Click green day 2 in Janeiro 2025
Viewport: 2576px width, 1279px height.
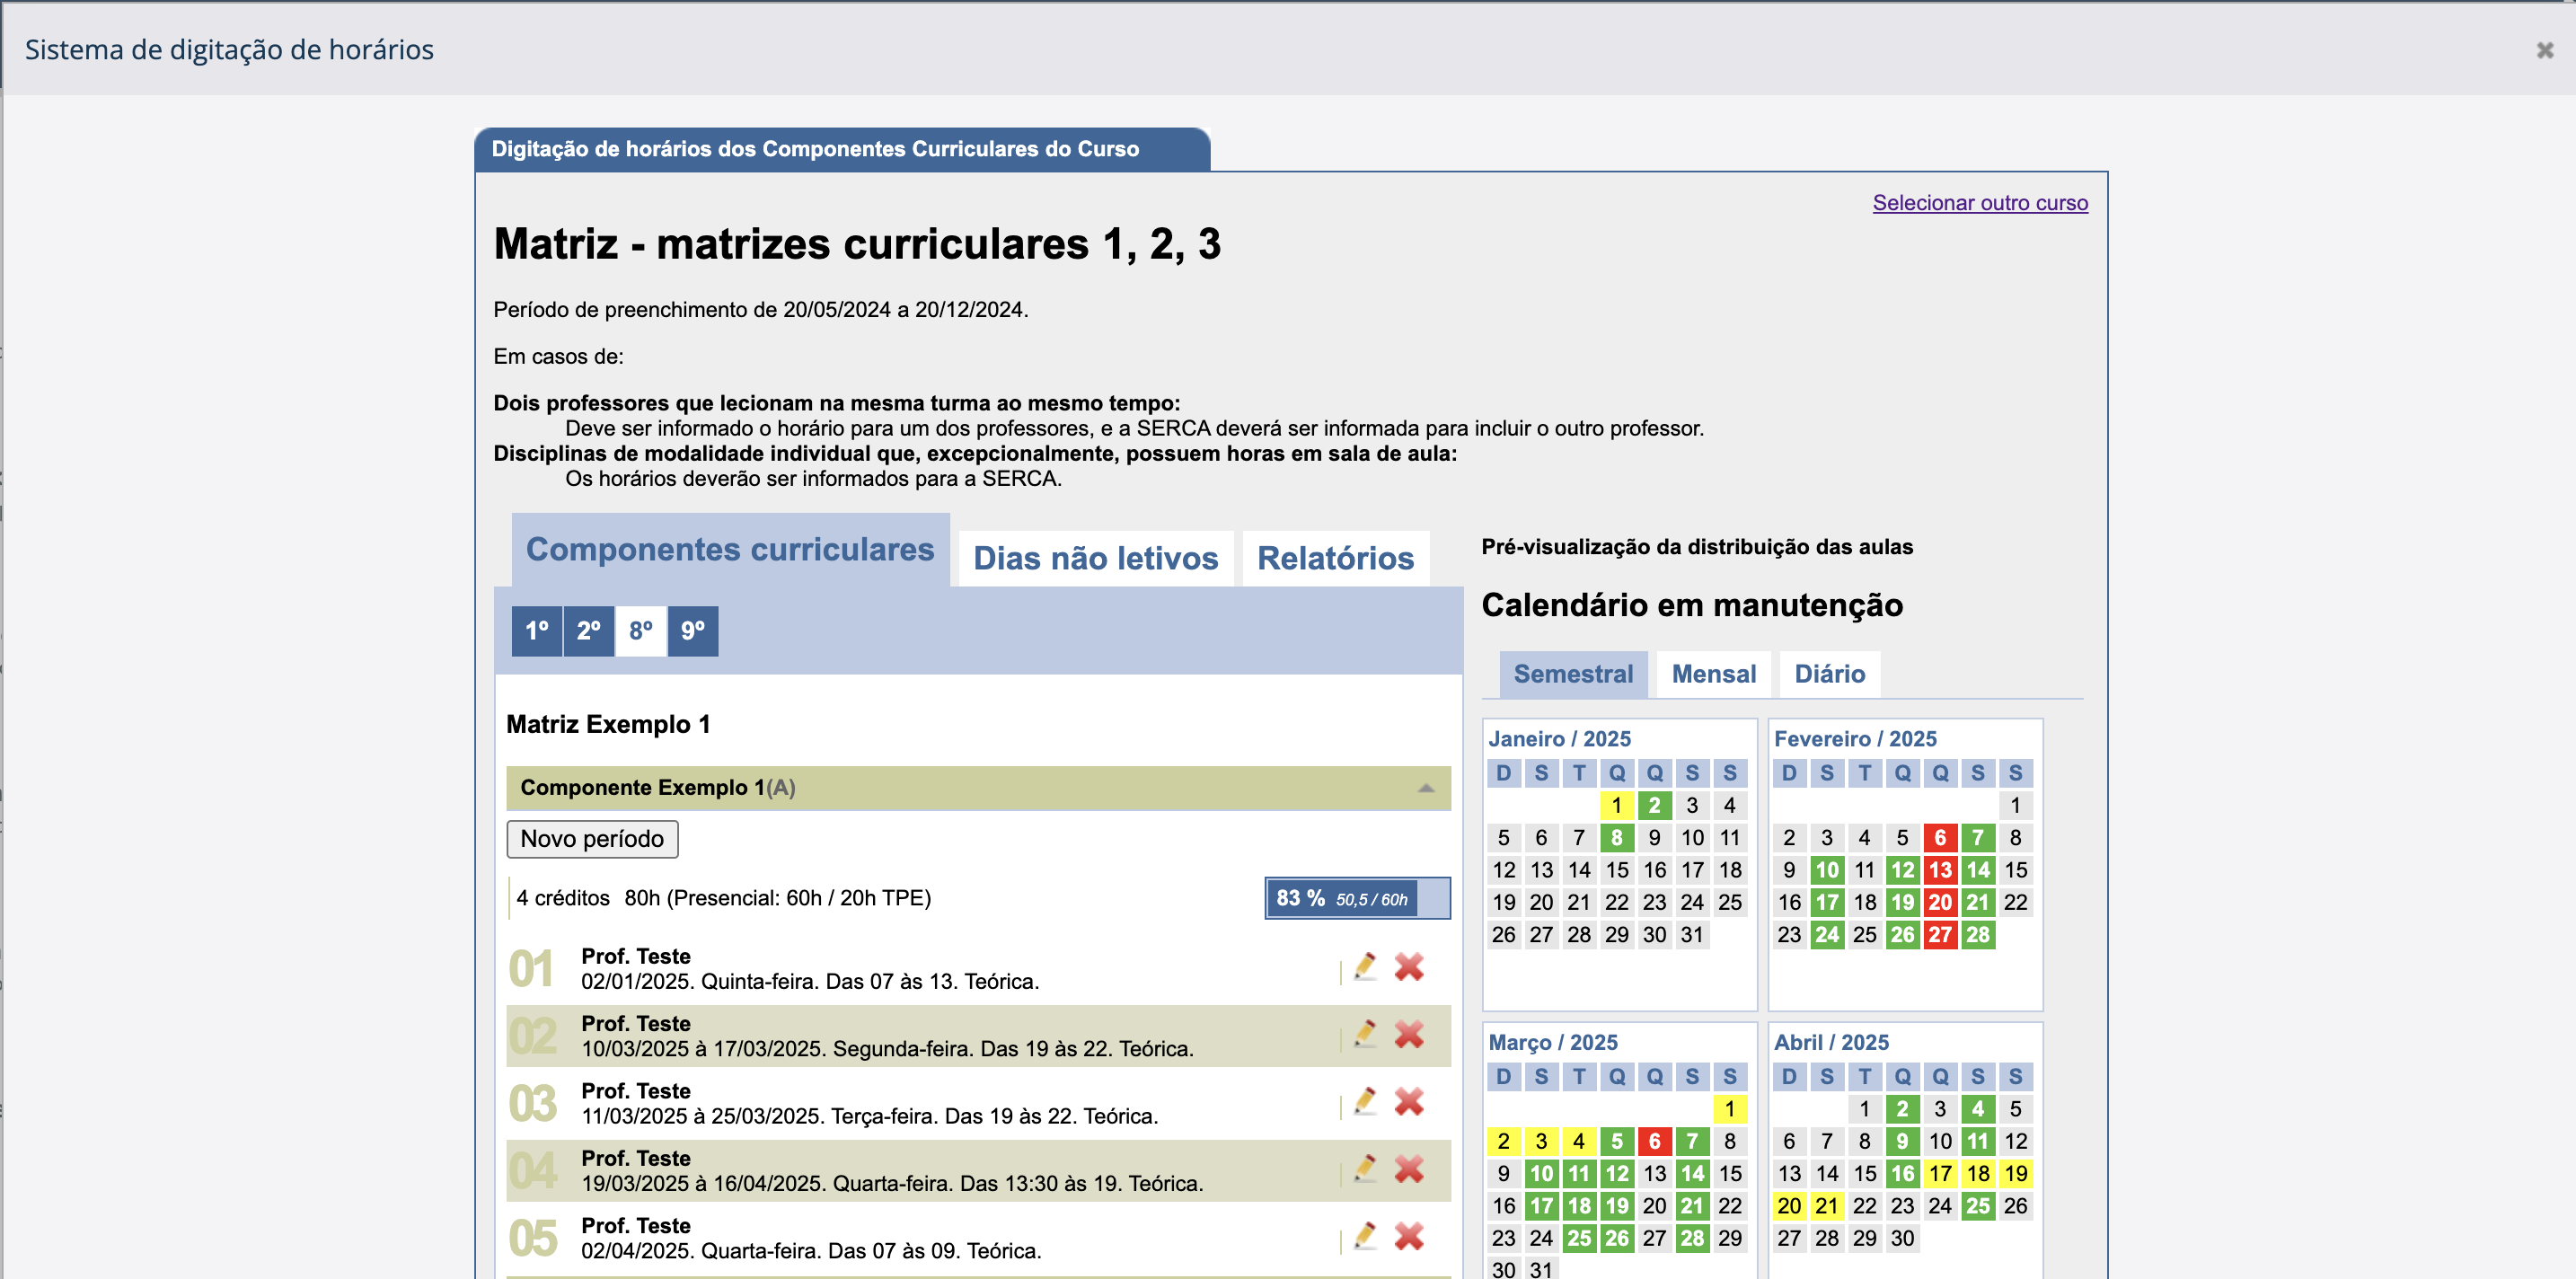point(1655,805)
